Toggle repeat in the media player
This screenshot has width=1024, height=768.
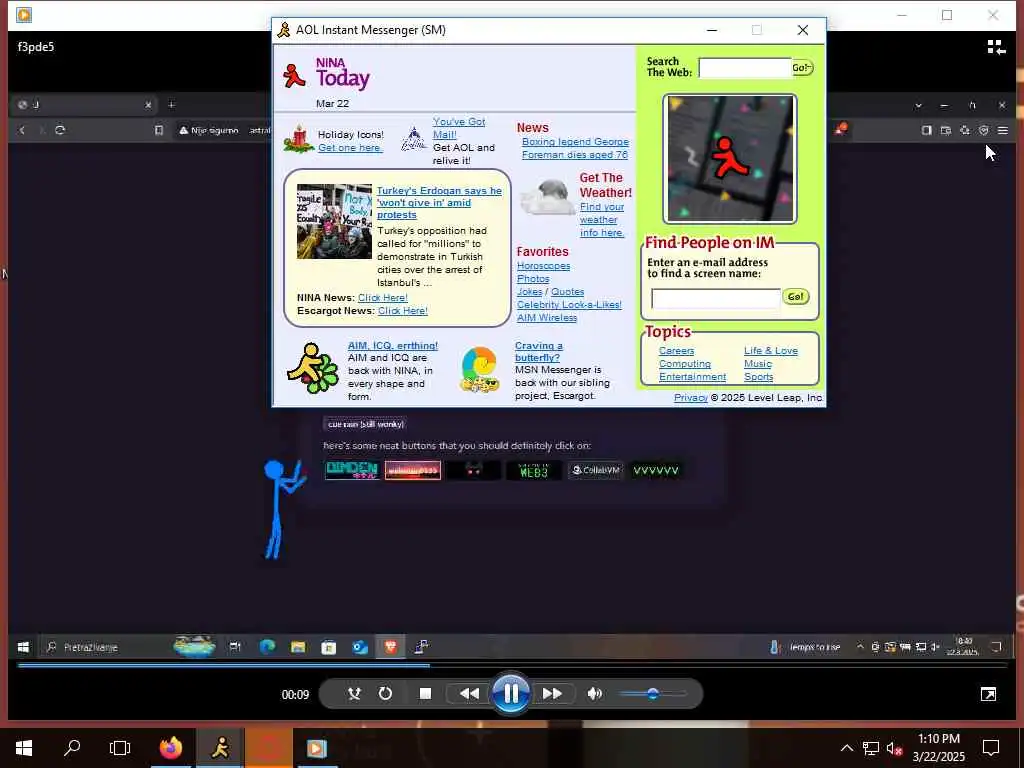pos(385,694)
